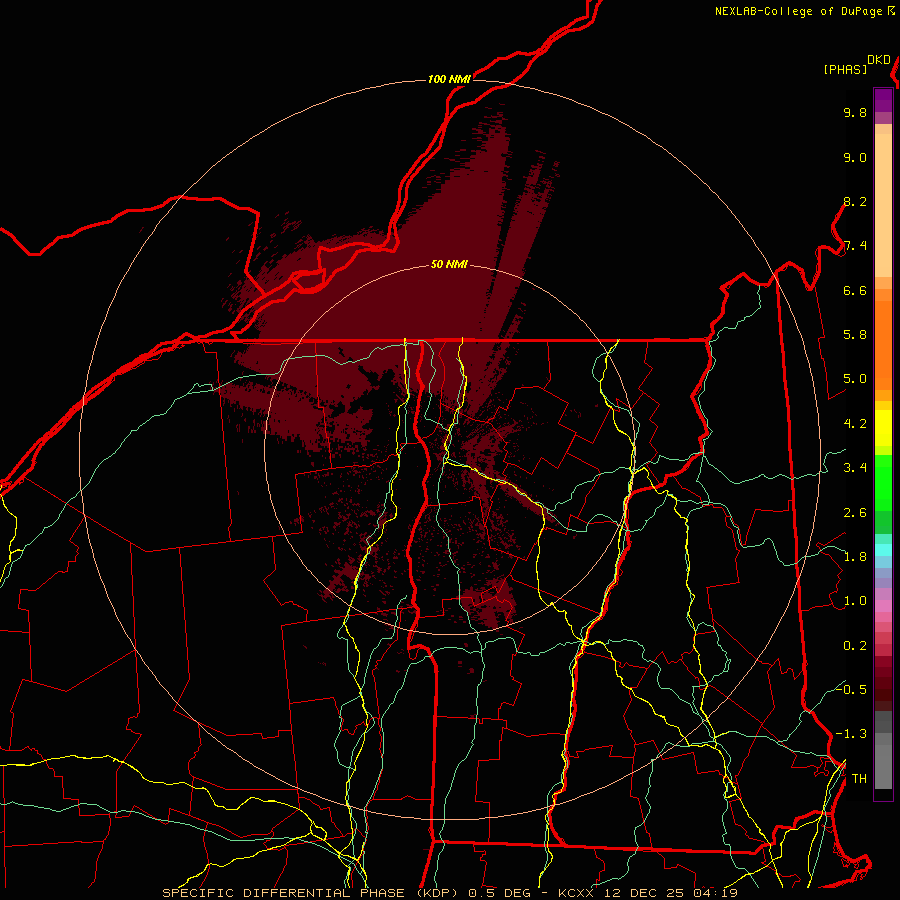Click the 6.6 value on color scale
This screenshot has height=900, width=900.
point(855,290)
